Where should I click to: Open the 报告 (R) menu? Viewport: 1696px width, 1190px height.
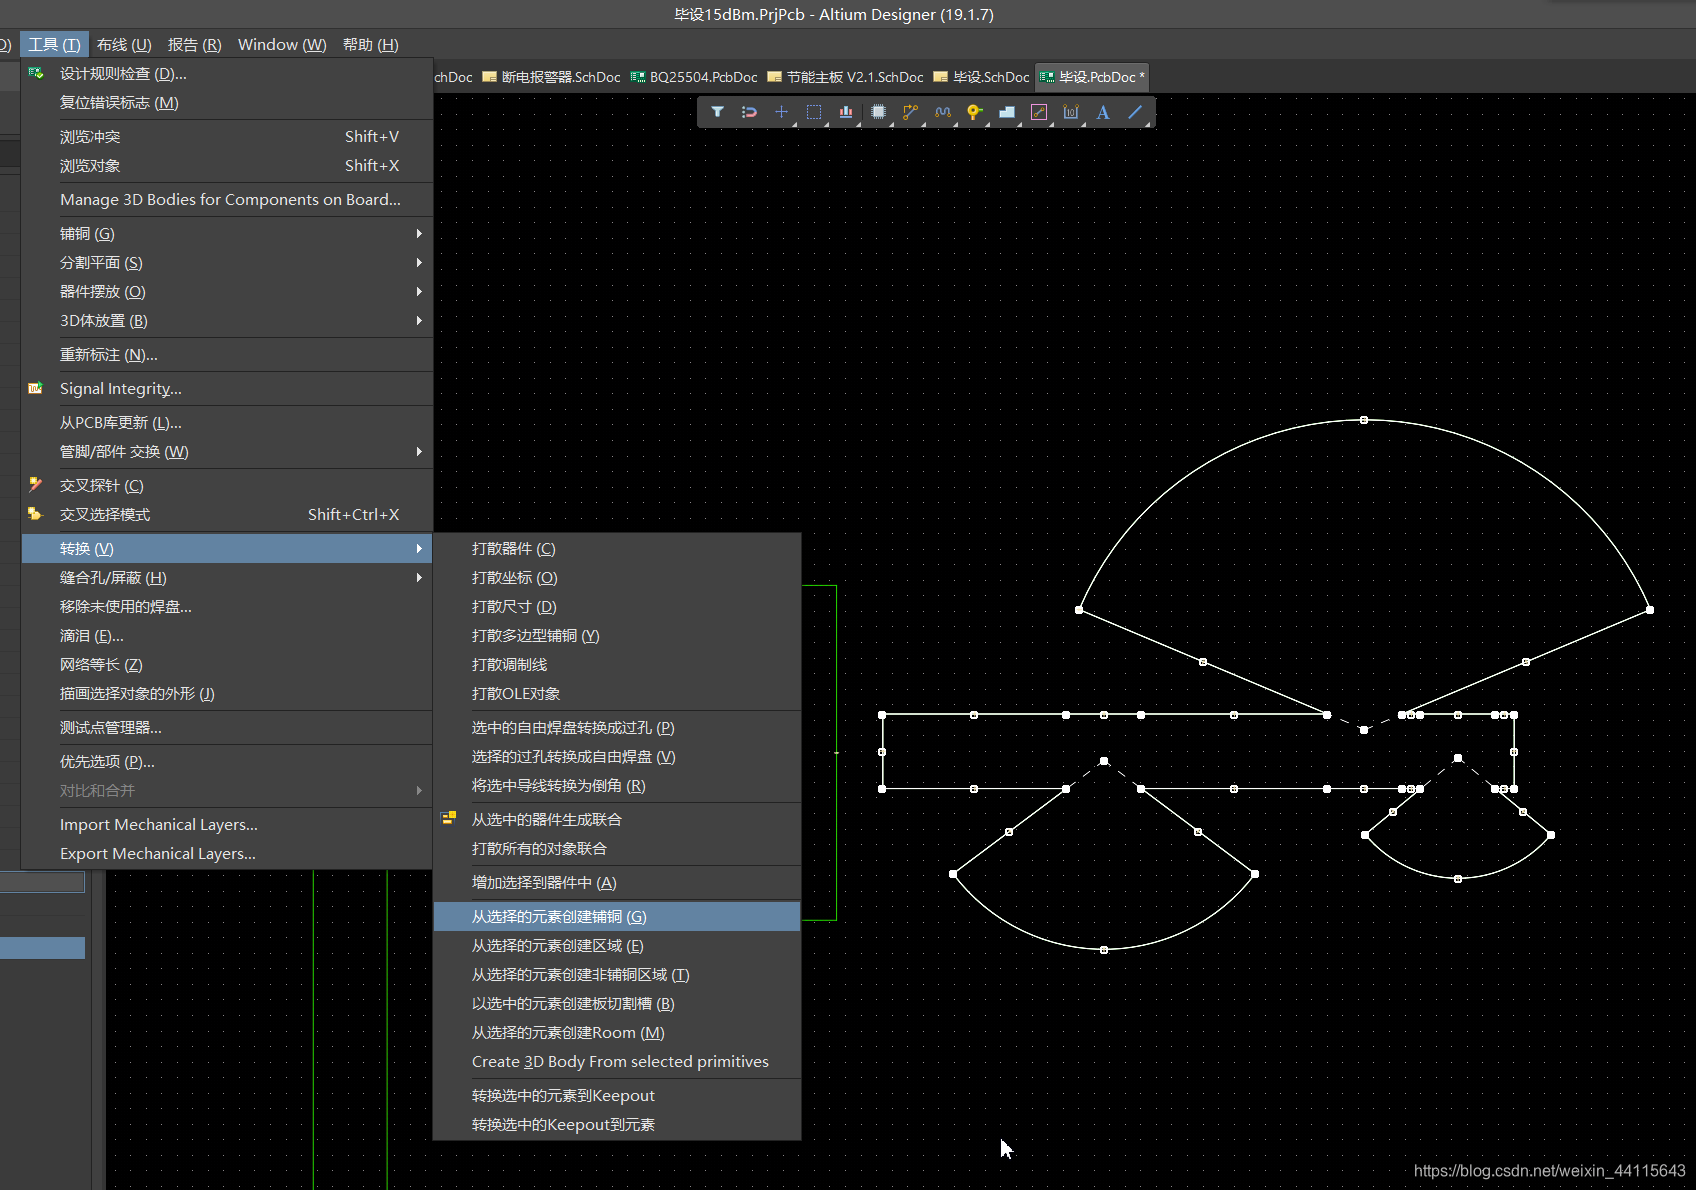click(195, 44)
